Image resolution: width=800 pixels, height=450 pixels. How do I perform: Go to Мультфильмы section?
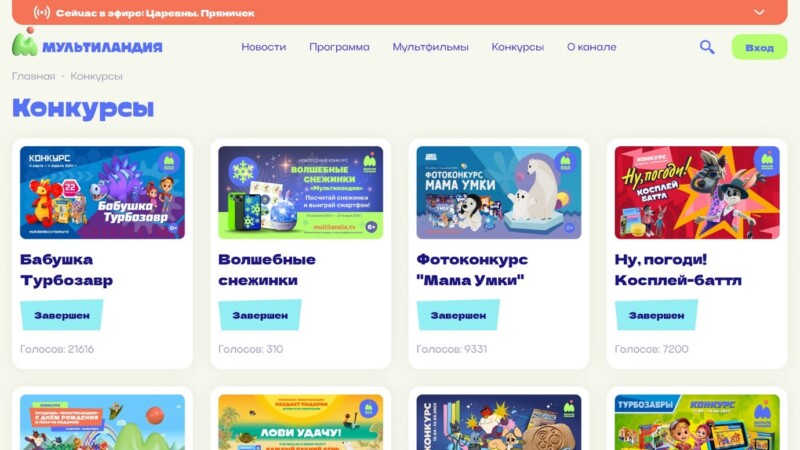(x=430, y=47)
